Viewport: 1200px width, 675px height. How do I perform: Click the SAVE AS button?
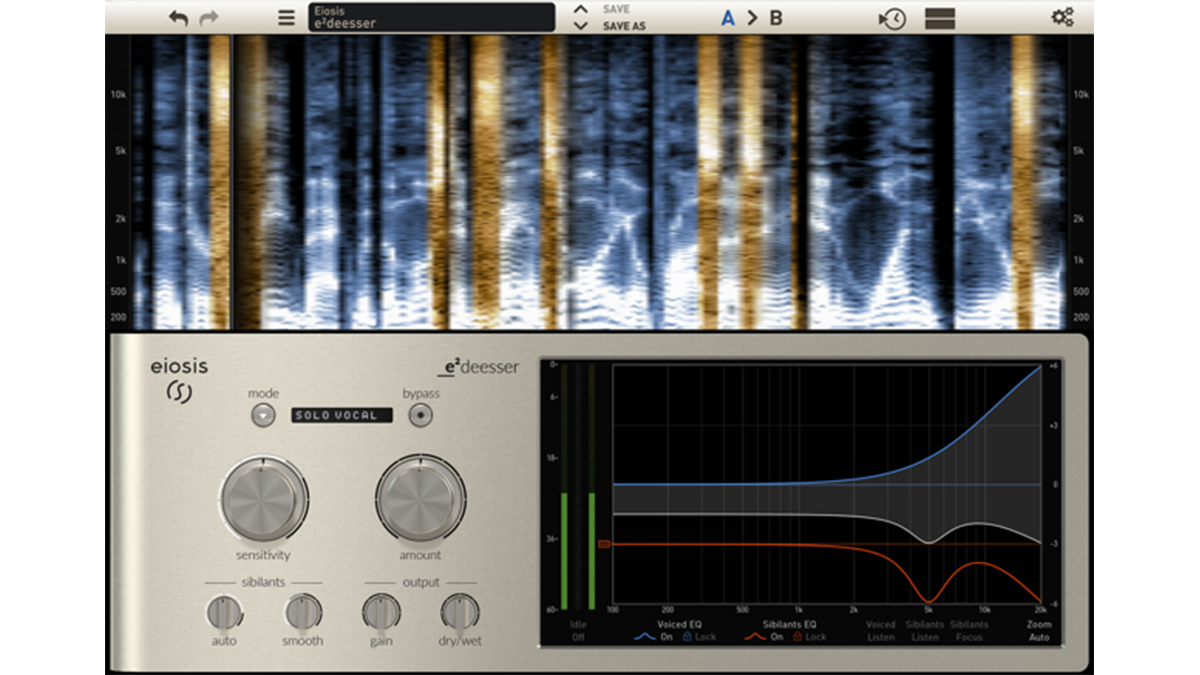point(624,26)
